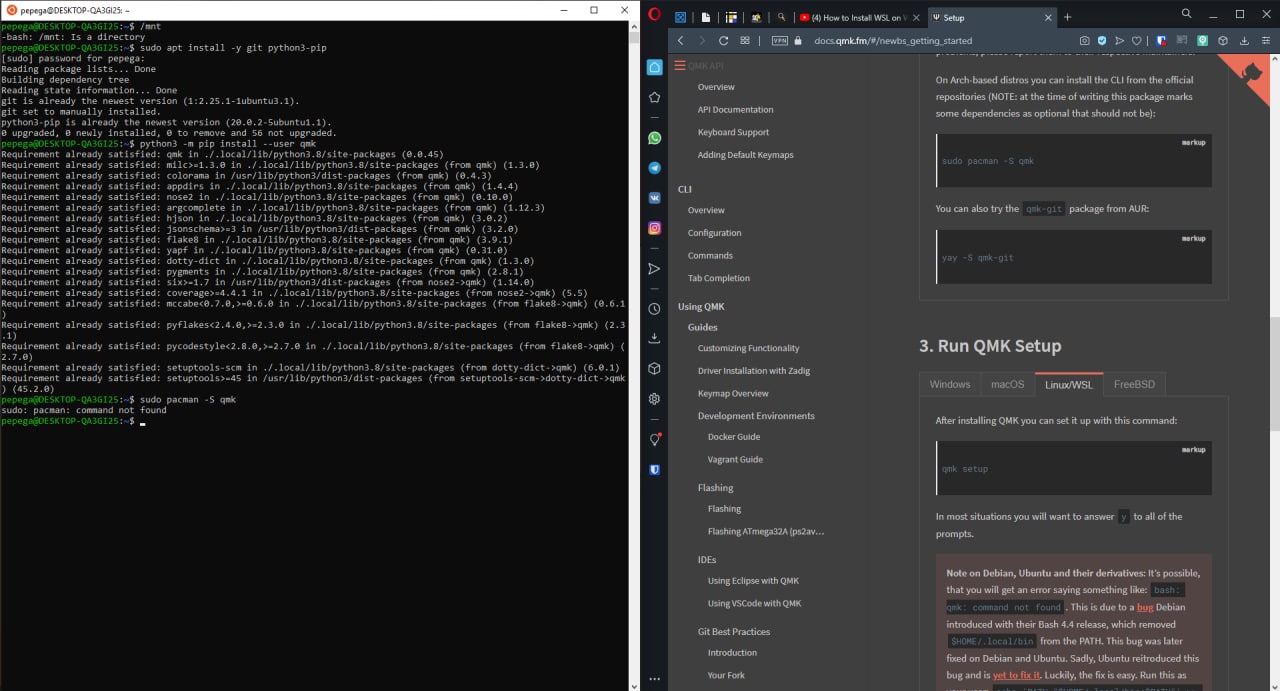The width and height of the screenshot is (1280, 691).
Task: Open Docker Guide link
Action: (734, 437)
